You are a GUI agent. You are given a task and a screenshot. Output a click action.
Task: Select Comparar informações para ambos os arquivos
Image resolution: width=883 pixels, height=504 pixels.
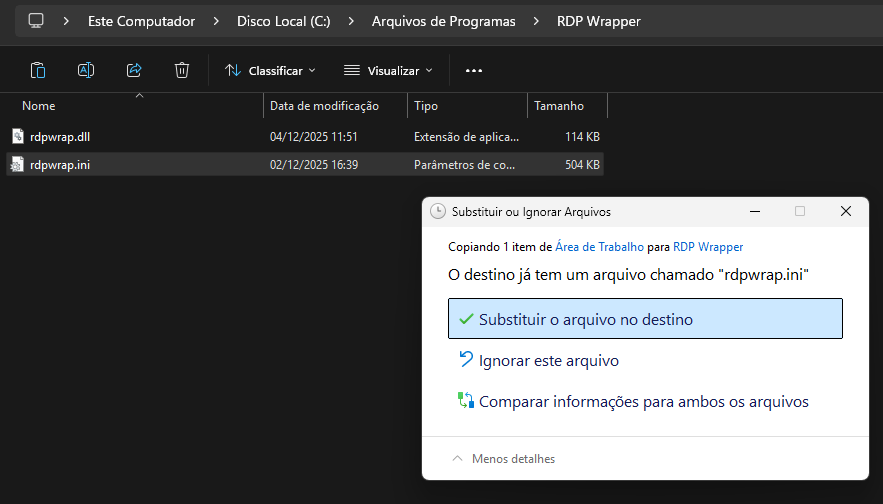tap(643, 402)
